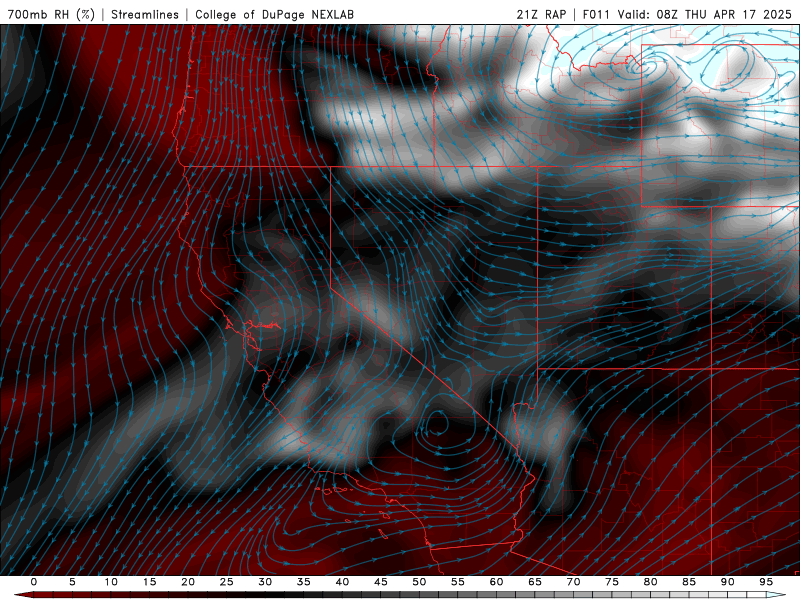
Task: Click the "Valid: 08Z THU APR 17 2025" text
Action: (x=705, y=14)
